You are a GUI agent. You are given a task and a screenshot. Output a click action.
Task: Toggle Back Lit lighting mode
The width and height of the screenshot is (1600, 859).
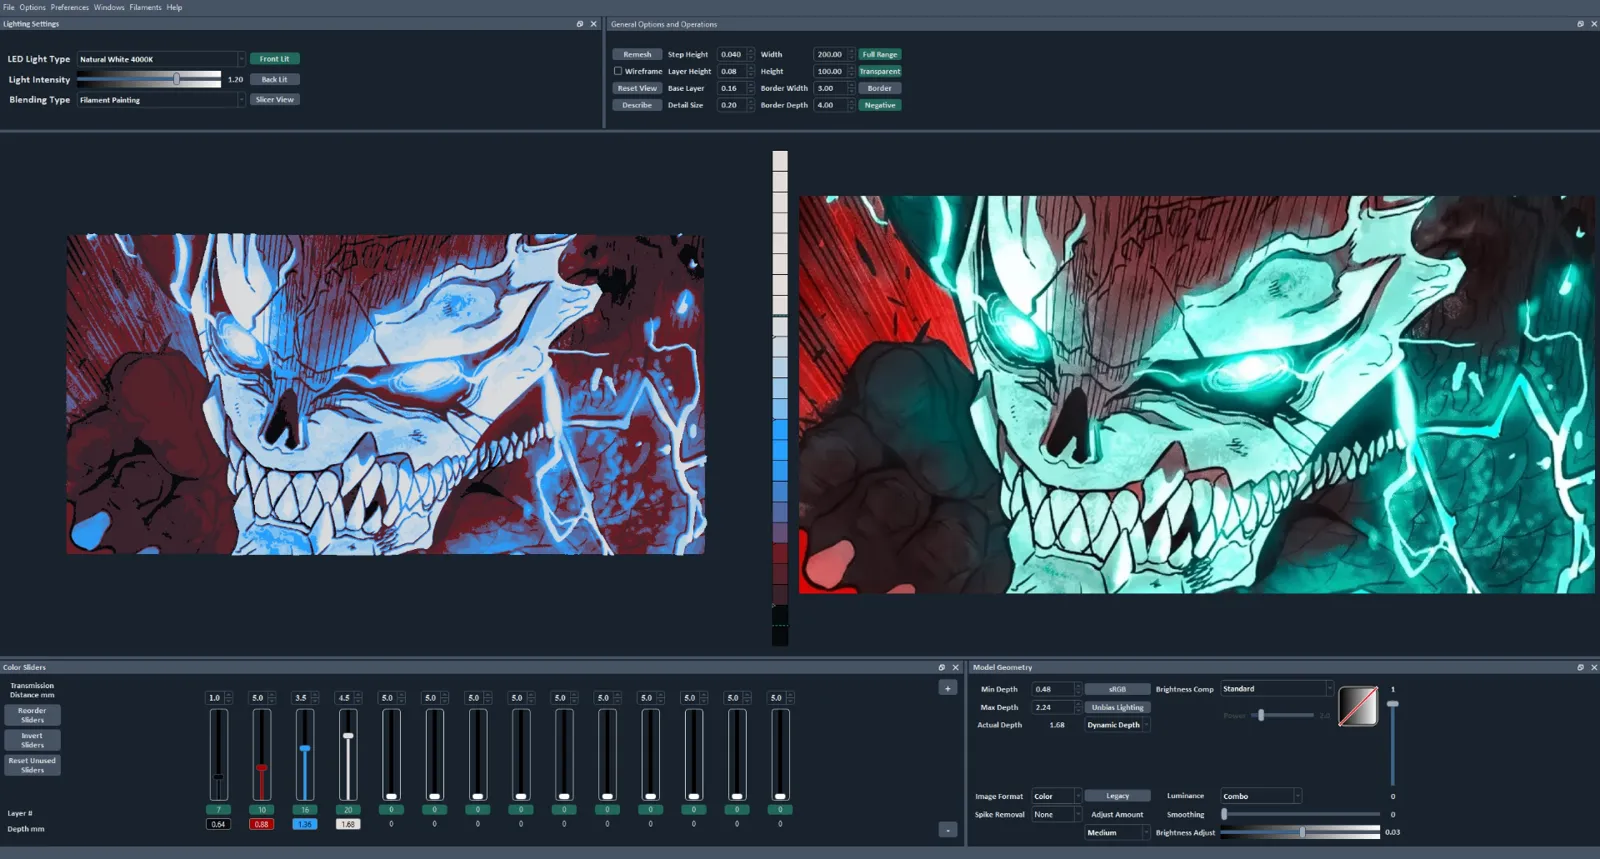[274, 79]
